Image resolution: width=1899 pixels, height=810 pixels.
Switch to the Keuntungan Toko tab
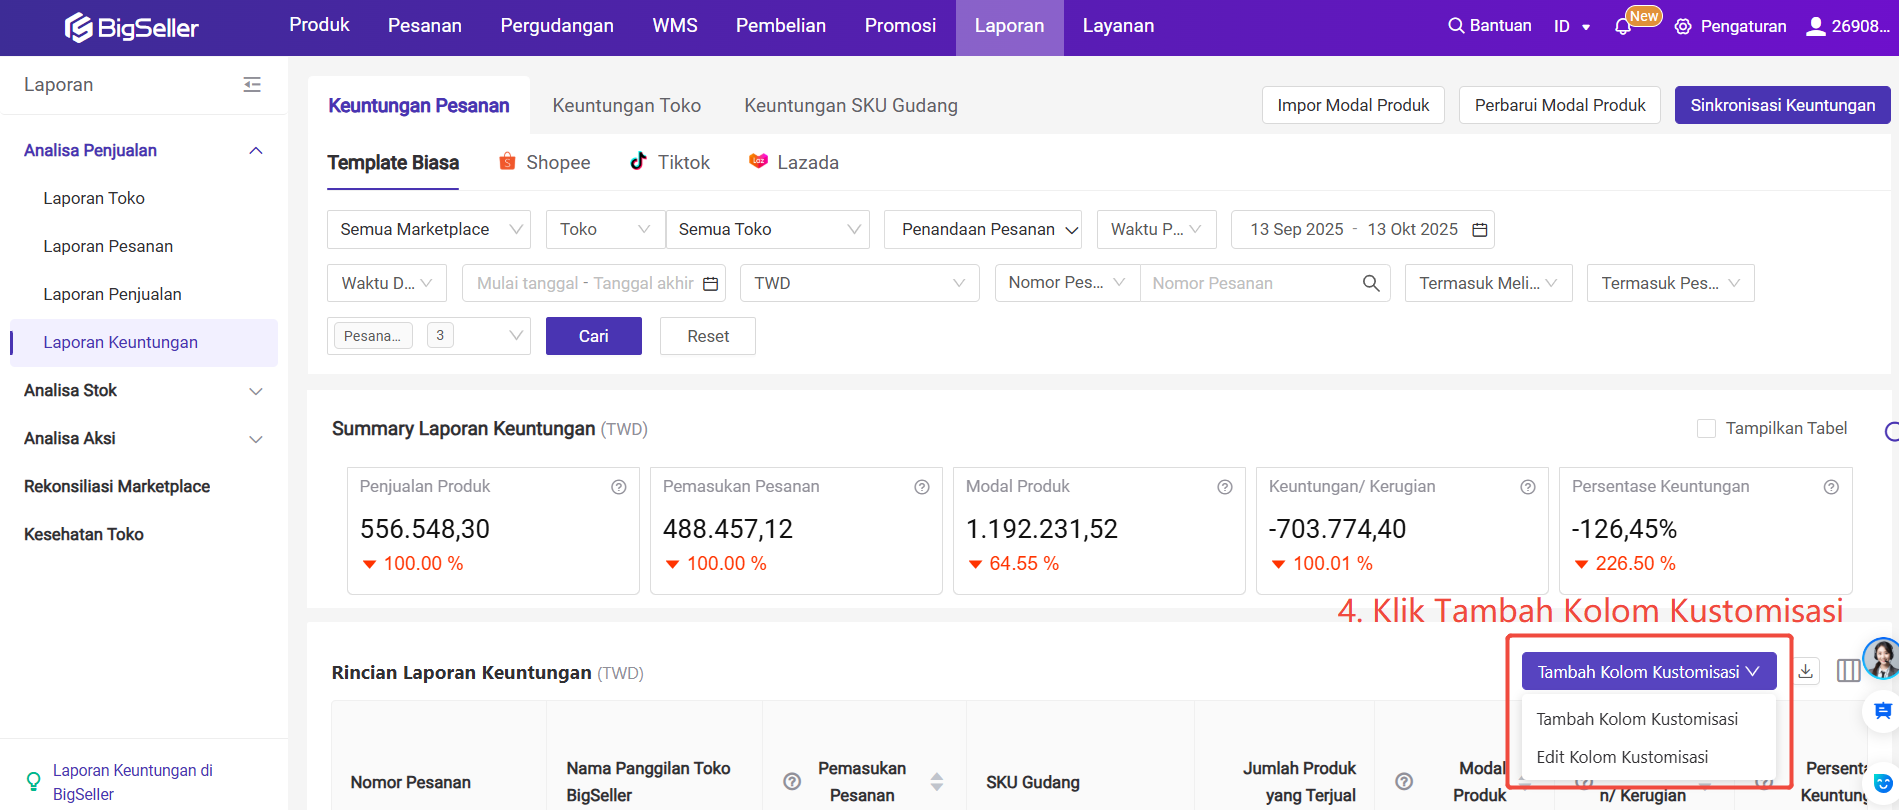point(626,105)
